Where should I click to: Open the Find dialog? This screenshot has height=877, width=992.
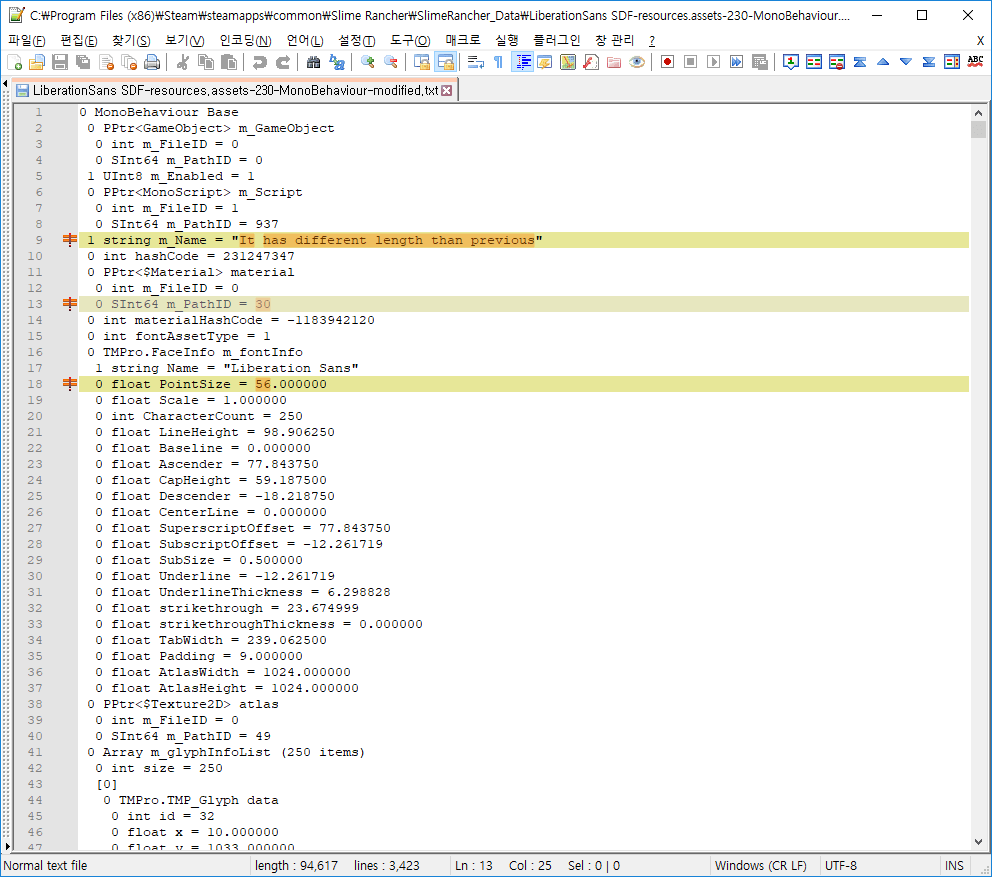(315, 62)
